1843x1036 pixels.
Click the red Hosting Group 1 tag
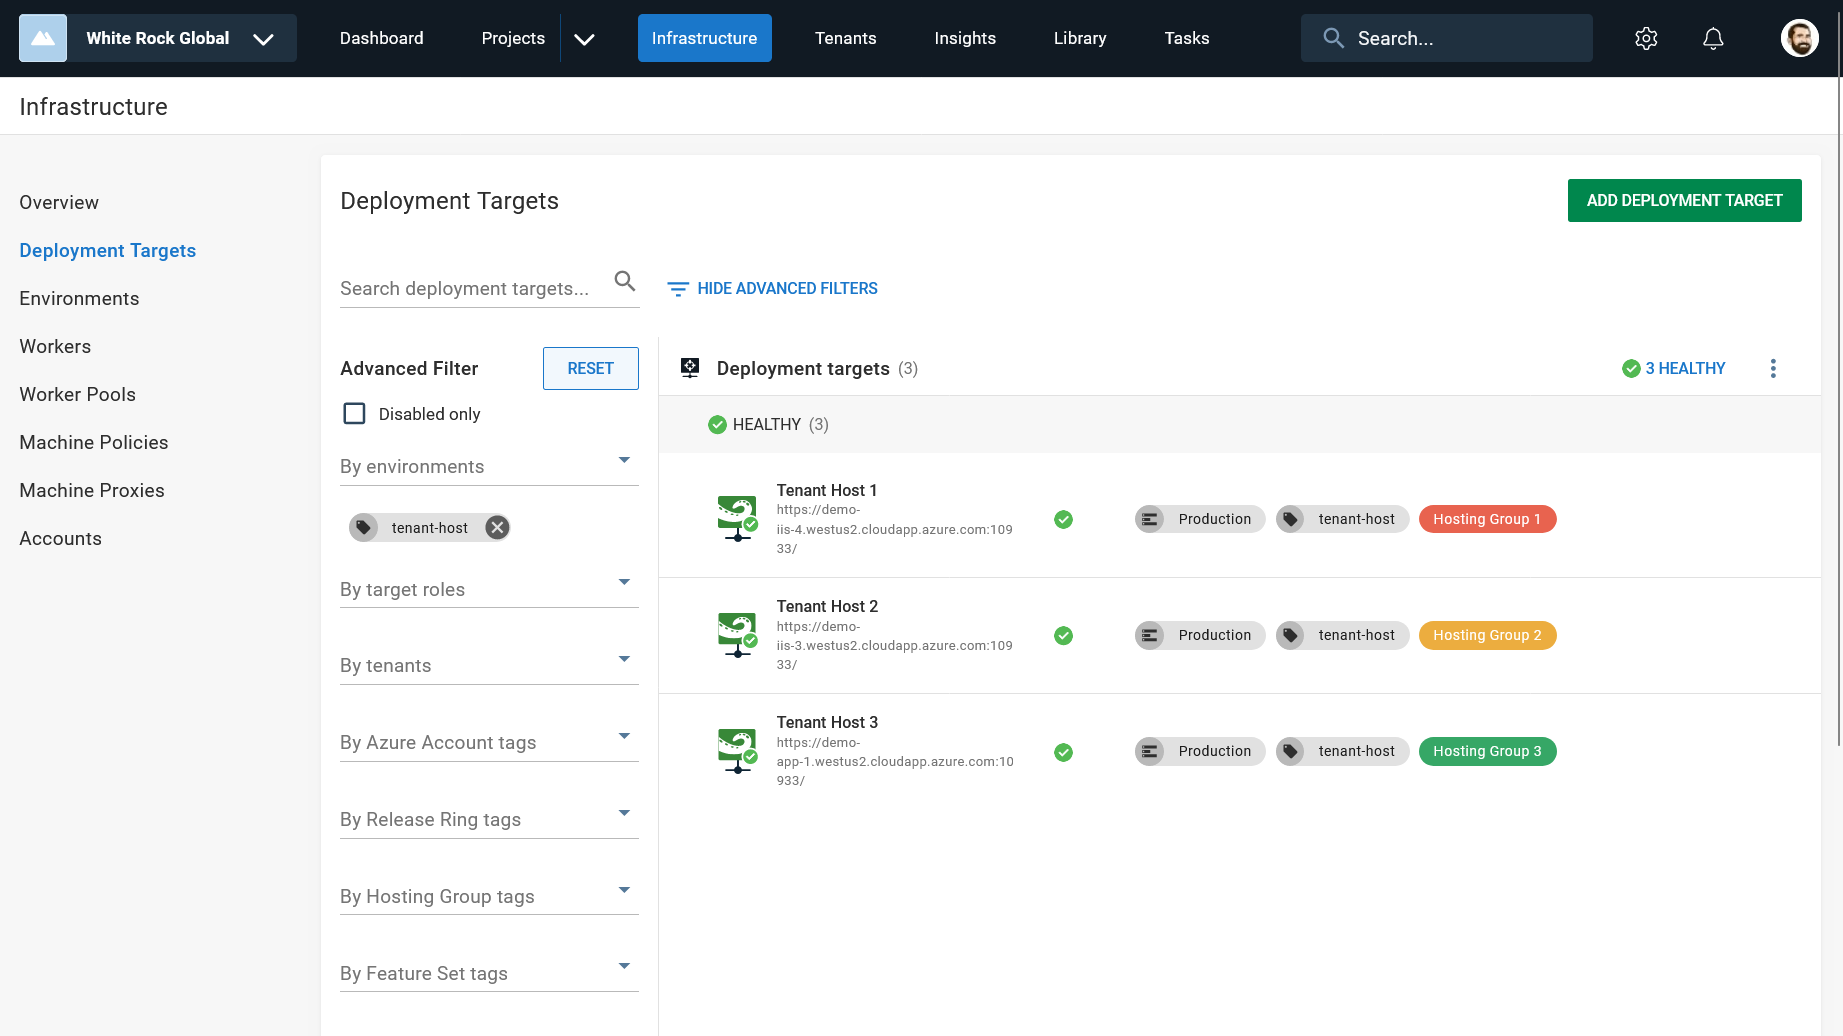click(1487, 519)
